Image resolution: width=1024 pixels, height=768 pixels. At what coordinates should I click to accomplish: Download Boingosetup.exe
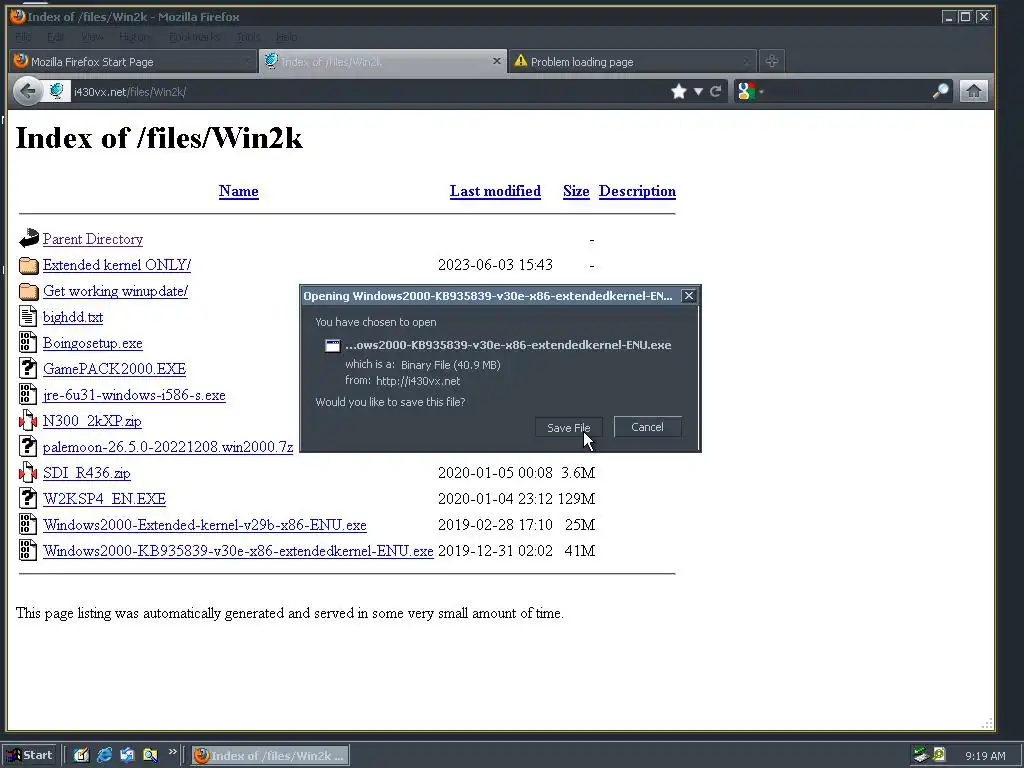click(x=93, y=344)
